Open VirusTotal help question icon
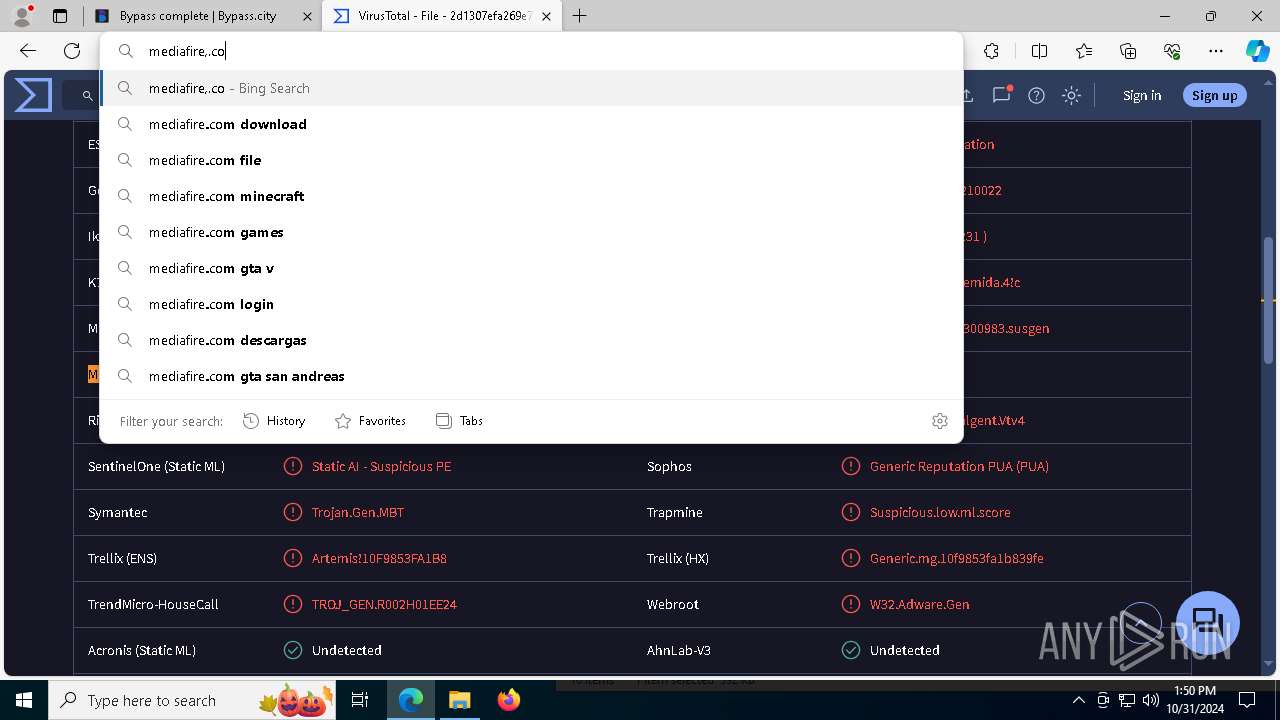This screenshot has height=720, width=1280. (x=1036, y=95)
